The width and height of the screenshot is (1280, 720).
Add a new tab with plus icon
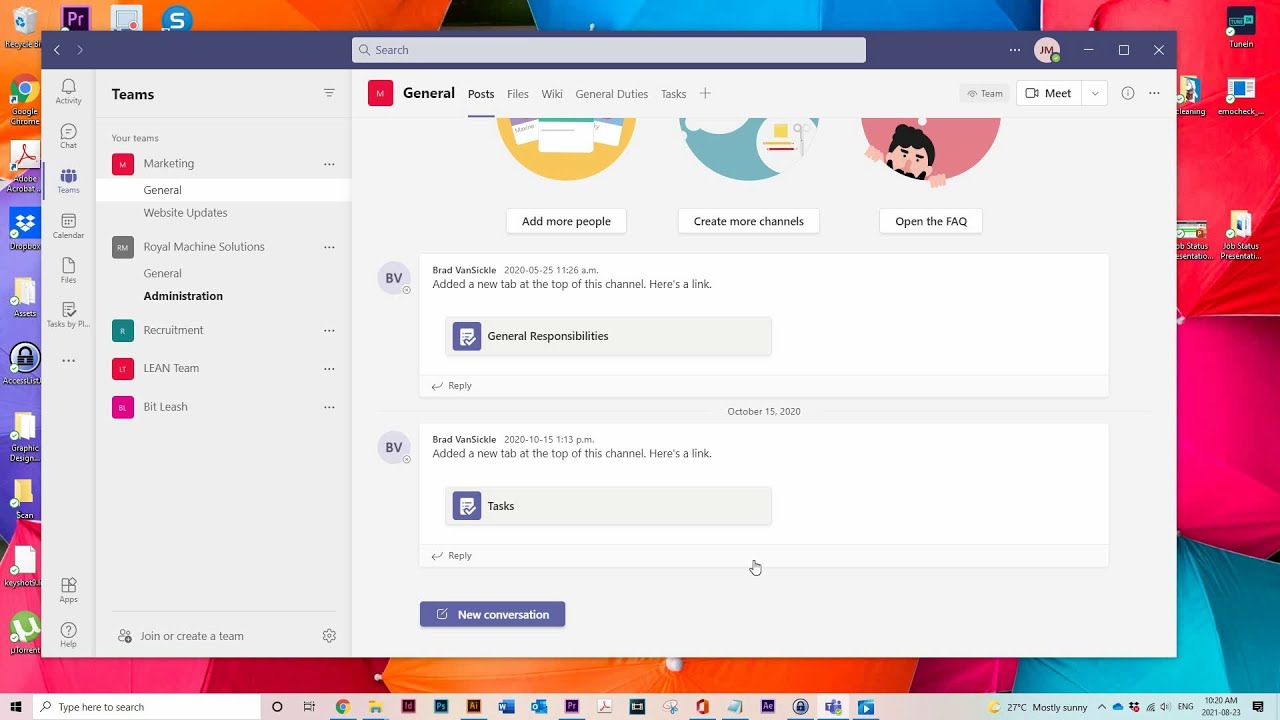[x=705, y=93]
